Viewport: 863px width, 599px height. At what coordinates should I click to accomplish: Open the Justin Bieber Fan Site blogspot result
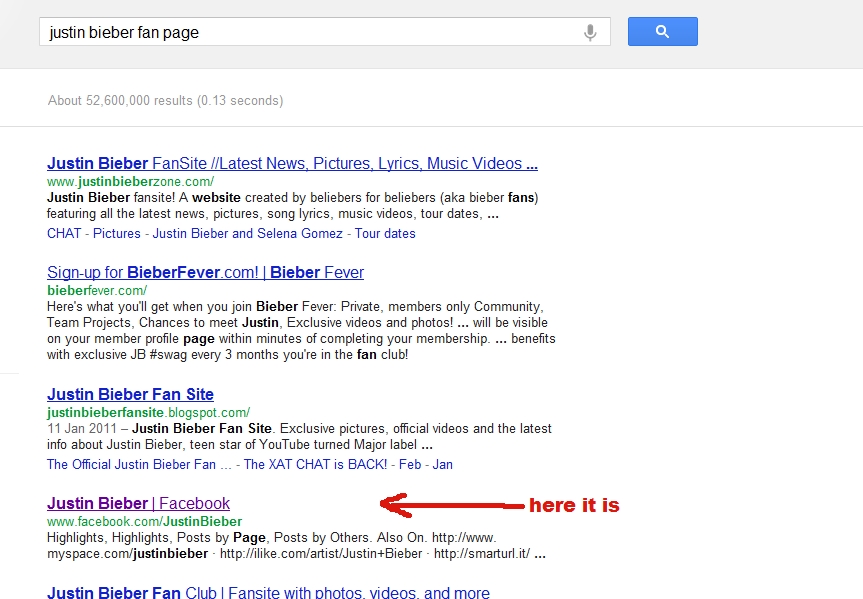130,394
